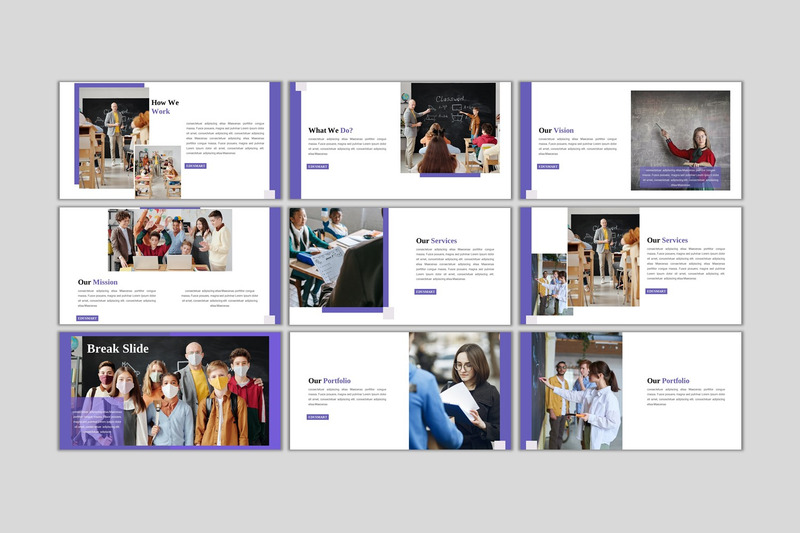Select the blackboard classroom photo on 'What We Do?' slide
800x533 pixels.
tap(448, 127)
